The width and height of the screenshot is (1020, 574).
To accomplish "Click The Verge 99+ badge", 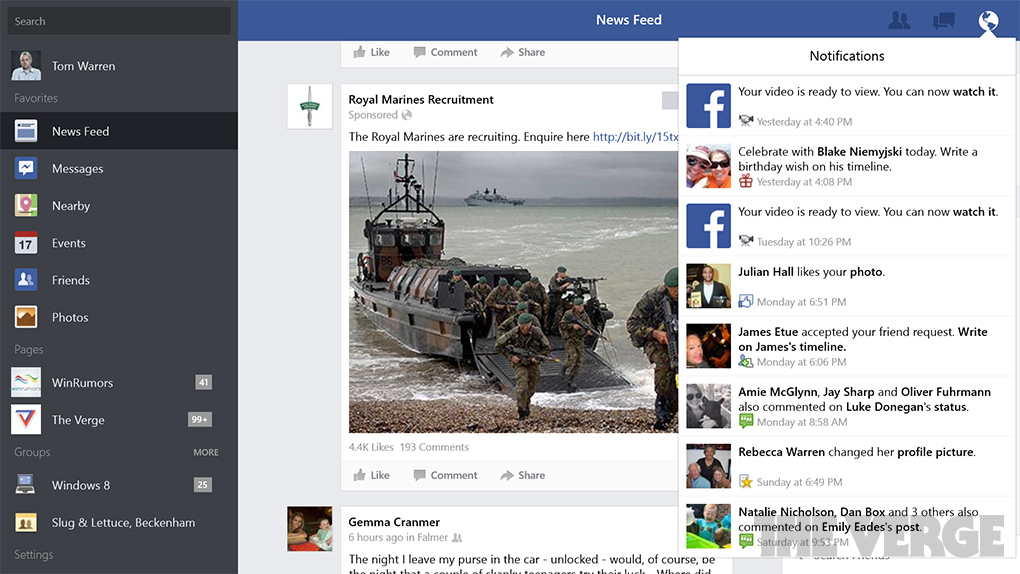I will click(x=200, y=419).
